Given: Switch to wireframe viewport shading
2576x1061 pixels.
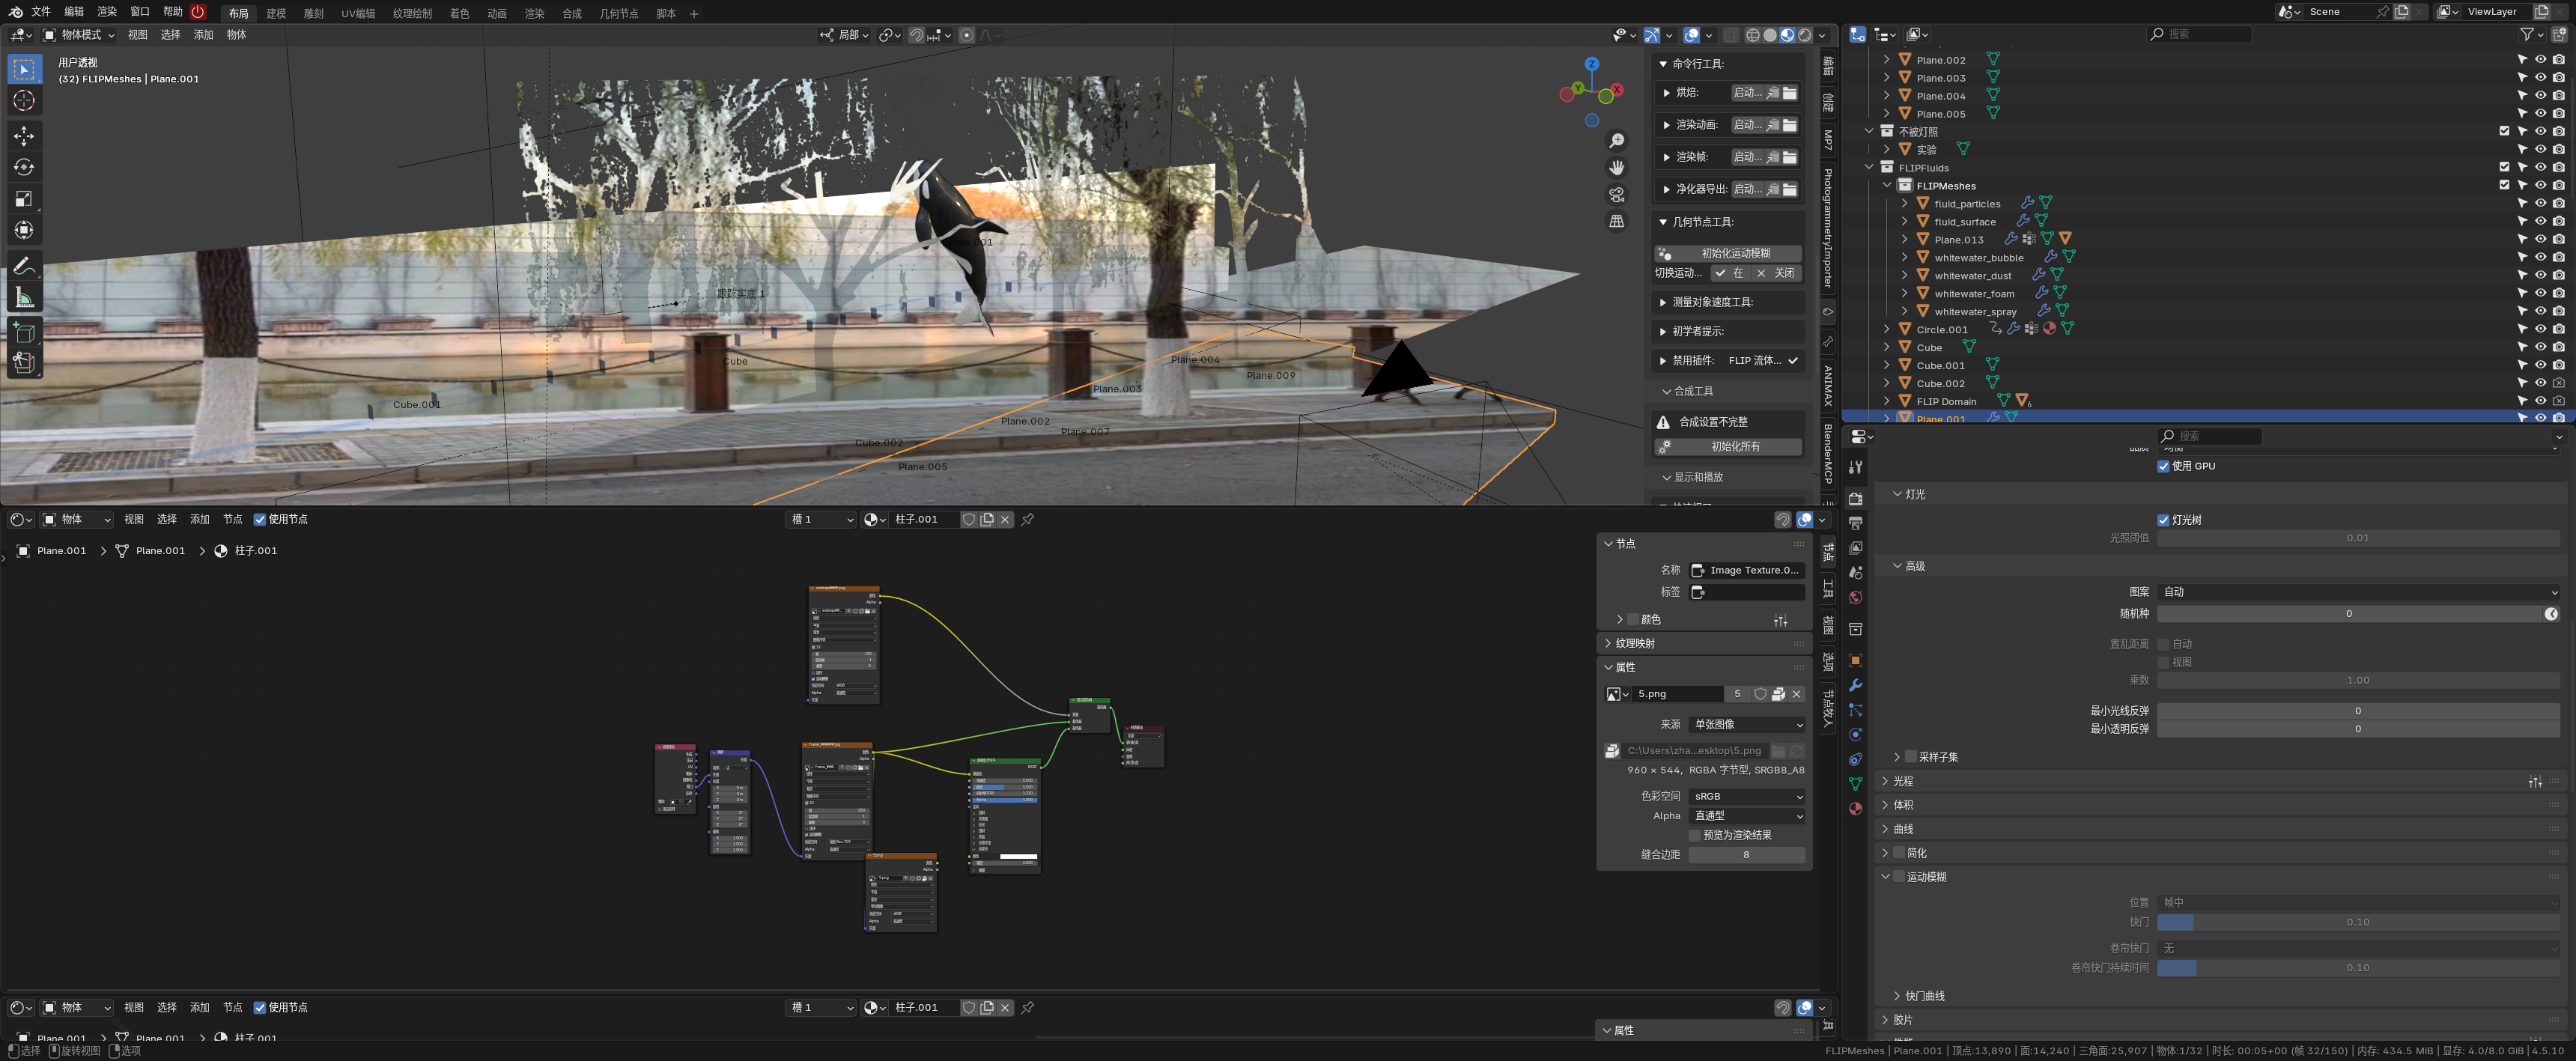Looking at the screenshot, I should point(1752,35).
